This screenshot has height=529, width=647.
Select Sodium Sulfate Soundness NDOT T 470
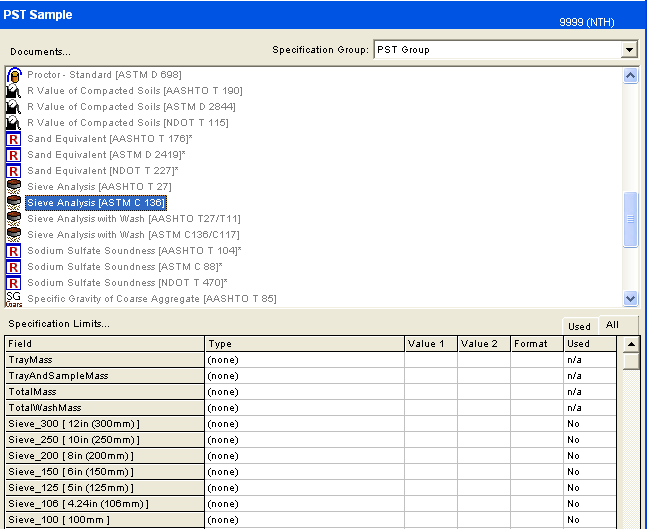pyautogui.click(x=126, y=283)
